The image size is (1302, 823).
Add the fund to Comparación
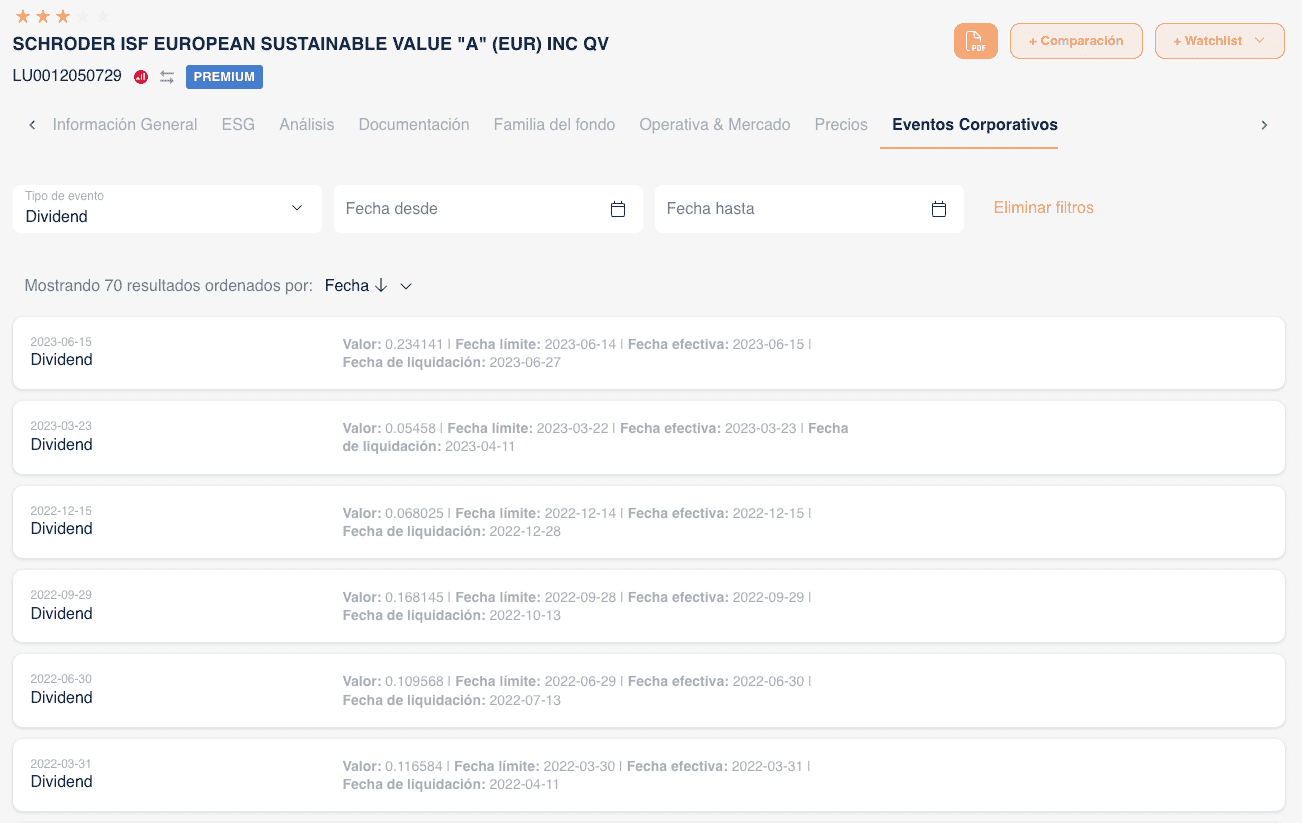[1076, 41]
